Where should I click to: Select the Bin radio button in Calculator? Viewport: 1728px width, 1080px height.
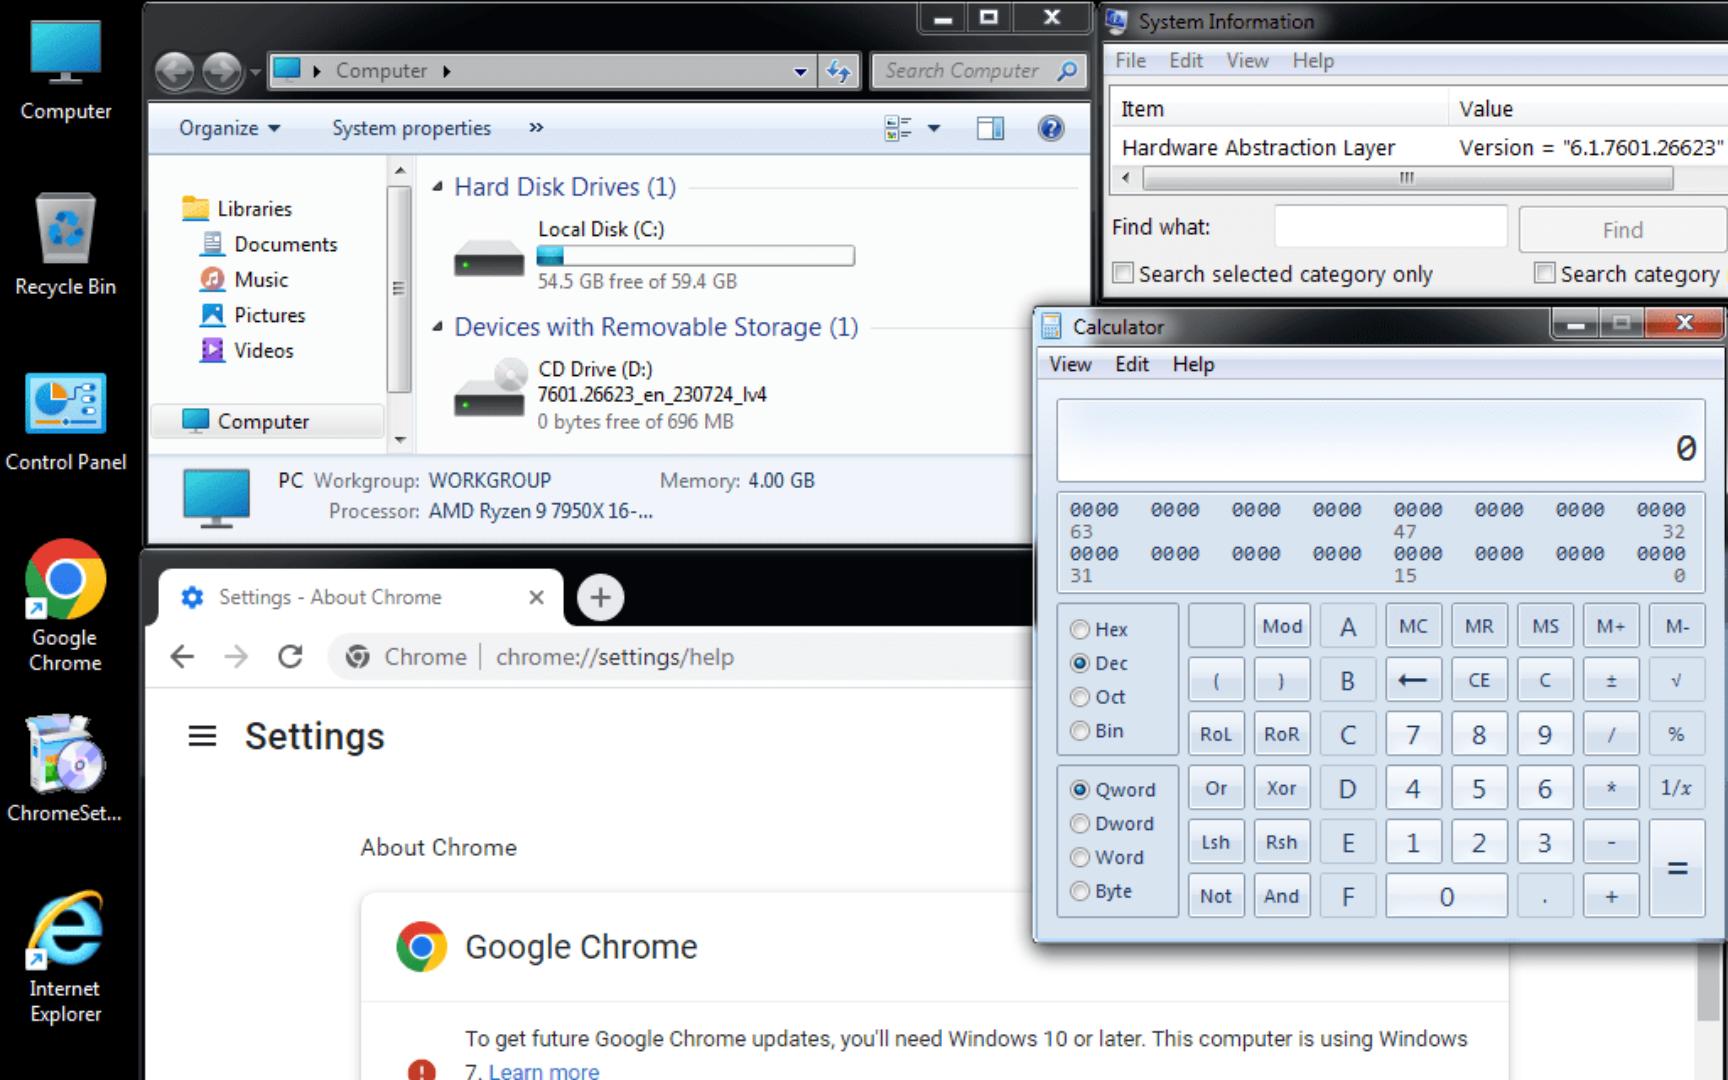point(1080,731)
